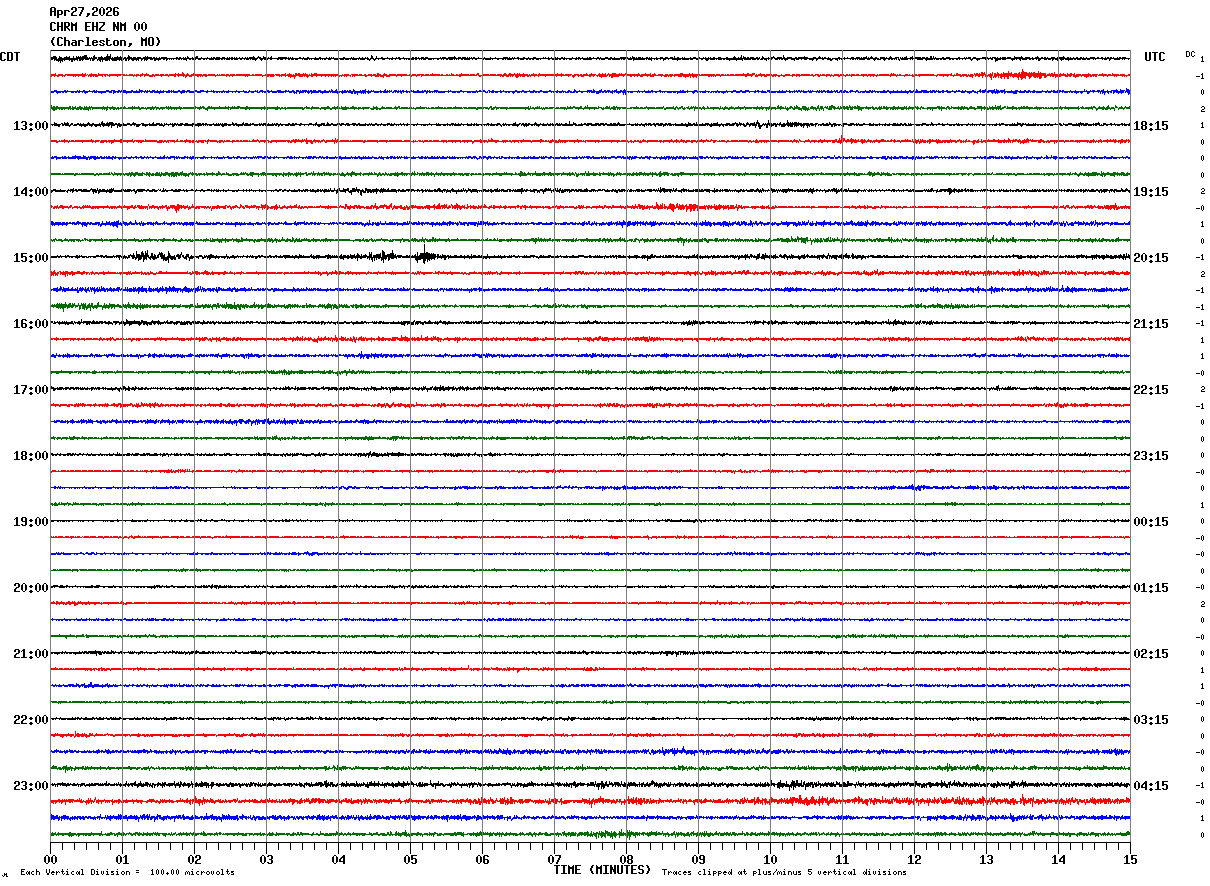Click the UTC time zone label
The width and height of the screenshot is (1210, 886).
(1155, 57)
